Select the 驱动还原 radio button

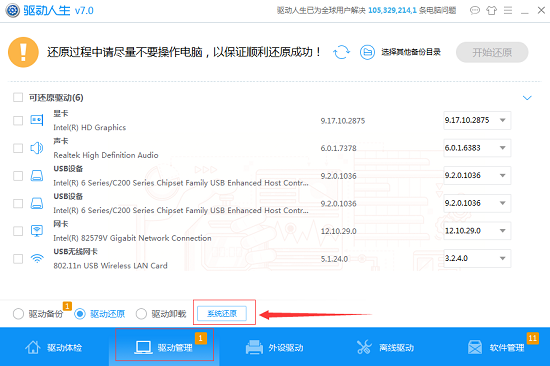(80, 313)
